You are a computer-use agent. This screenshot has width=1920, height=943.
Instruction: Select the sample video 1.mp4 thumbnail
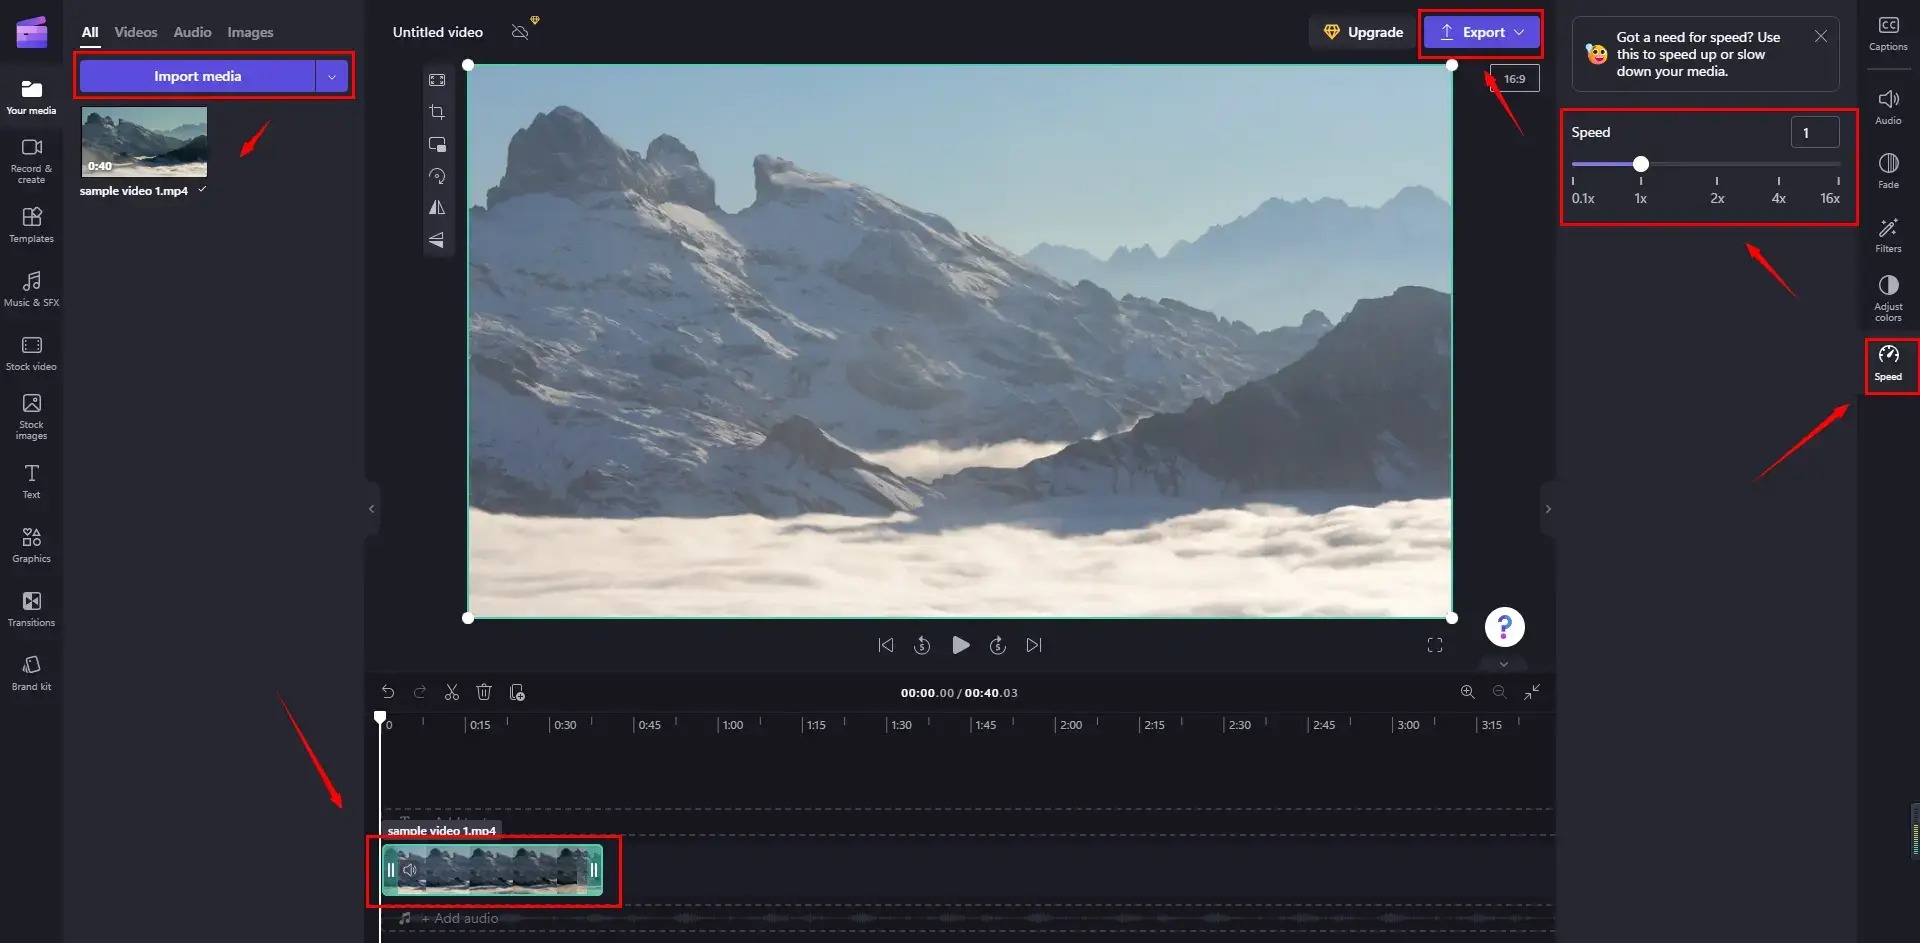point(144,141)
